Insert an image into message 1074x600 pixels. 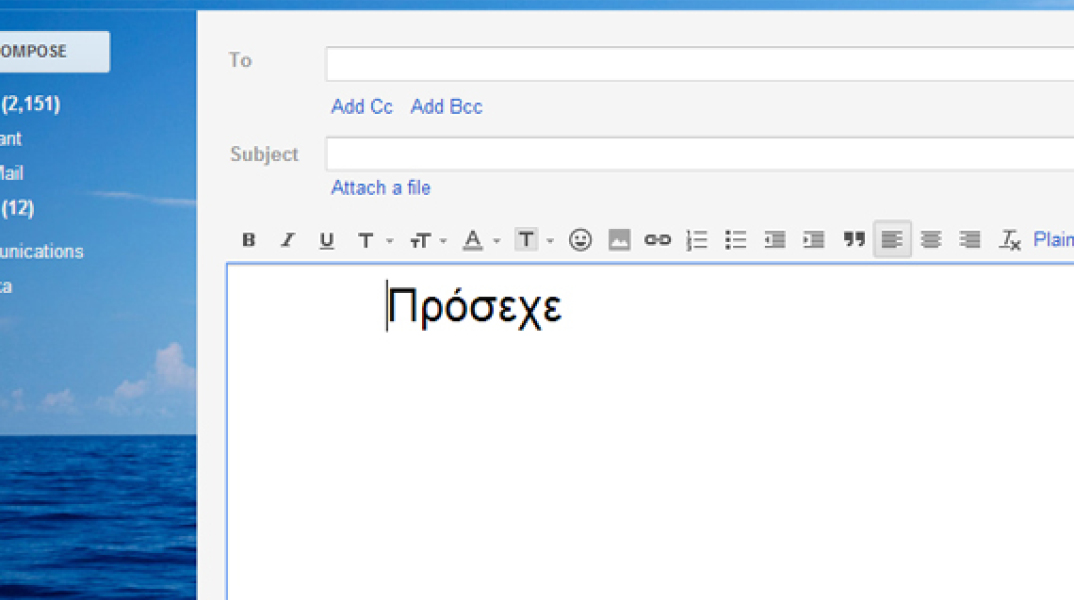[619, 240]
